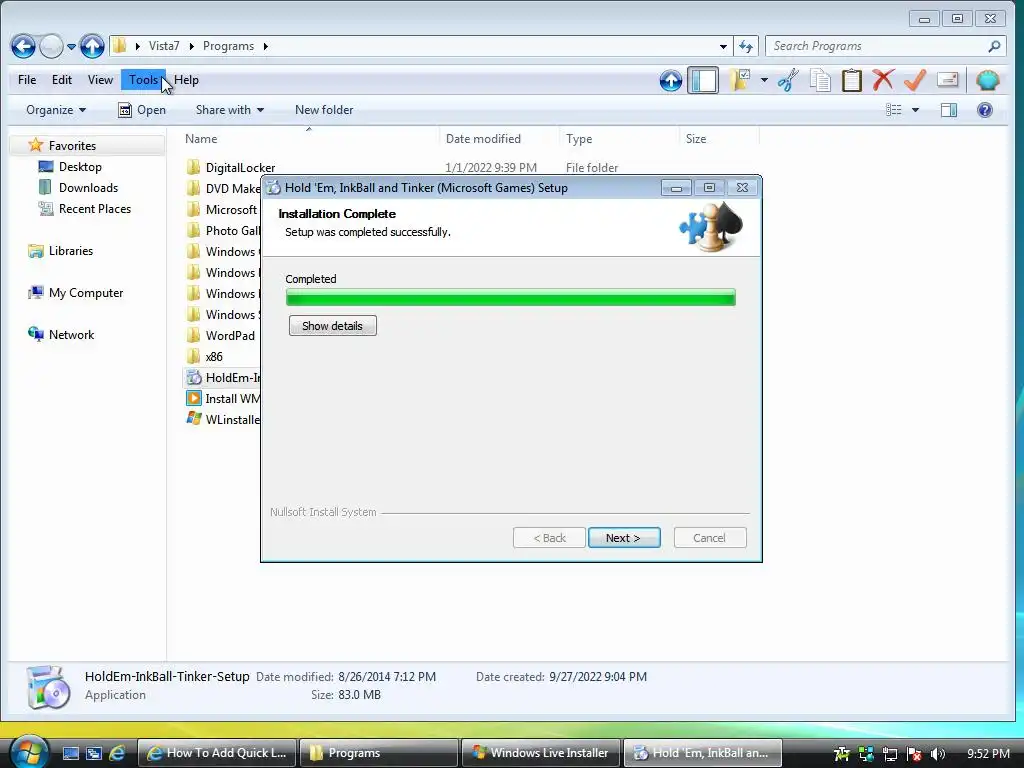Go back with the Back arrow button
This screenshot has height=768, width=1024.
23,46
